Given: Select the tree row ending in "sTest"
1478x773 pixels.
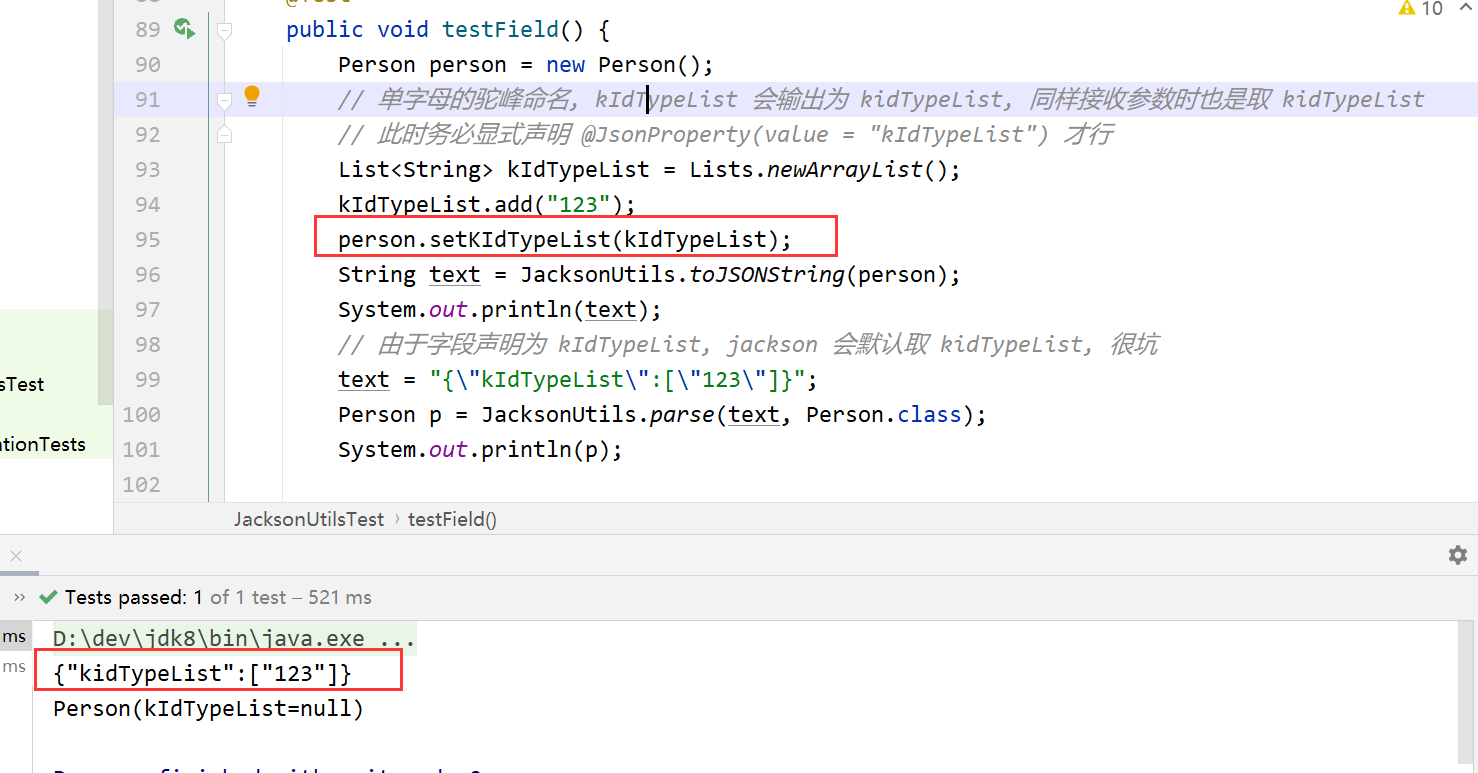Looking at the screenshot, I should coord(56,384).
